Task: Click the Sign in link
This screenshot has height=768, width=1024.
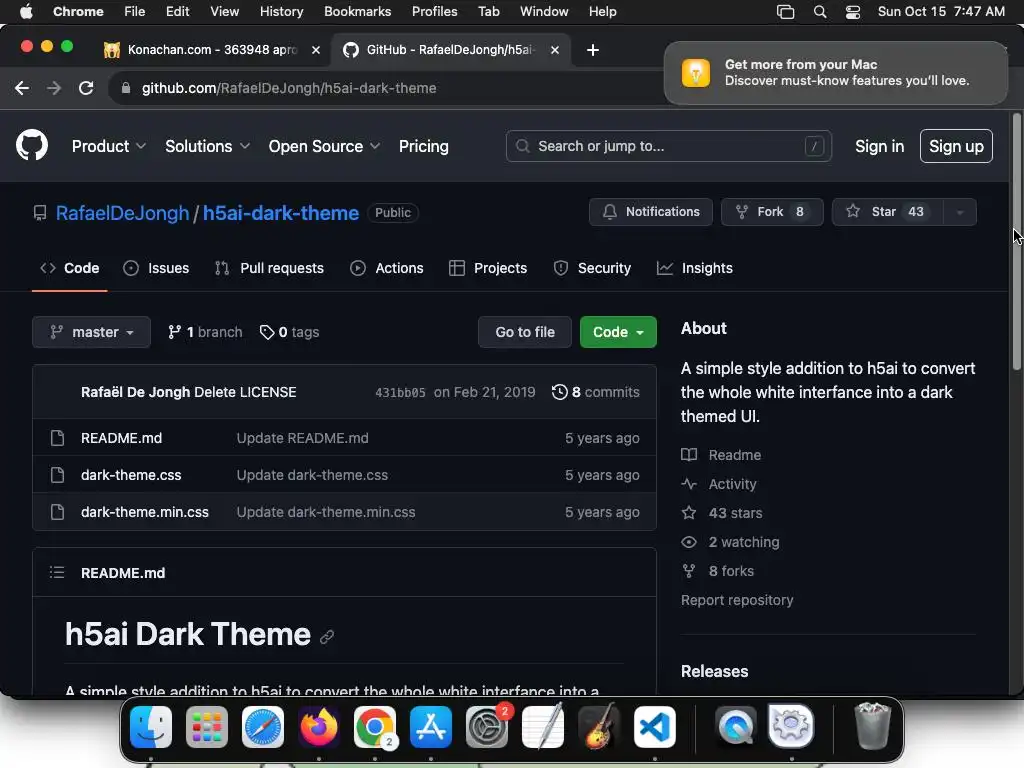Action: (x=879, y=146)
